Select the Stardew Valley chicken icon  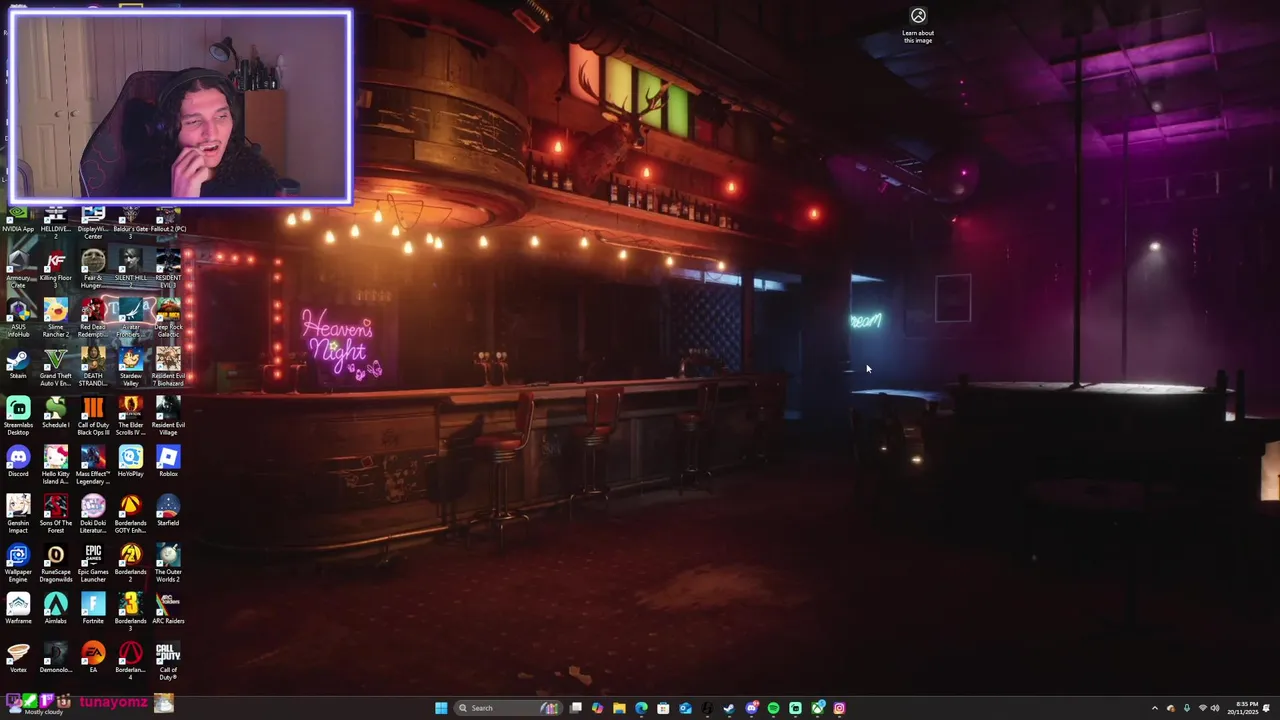(x=130, y=367)
